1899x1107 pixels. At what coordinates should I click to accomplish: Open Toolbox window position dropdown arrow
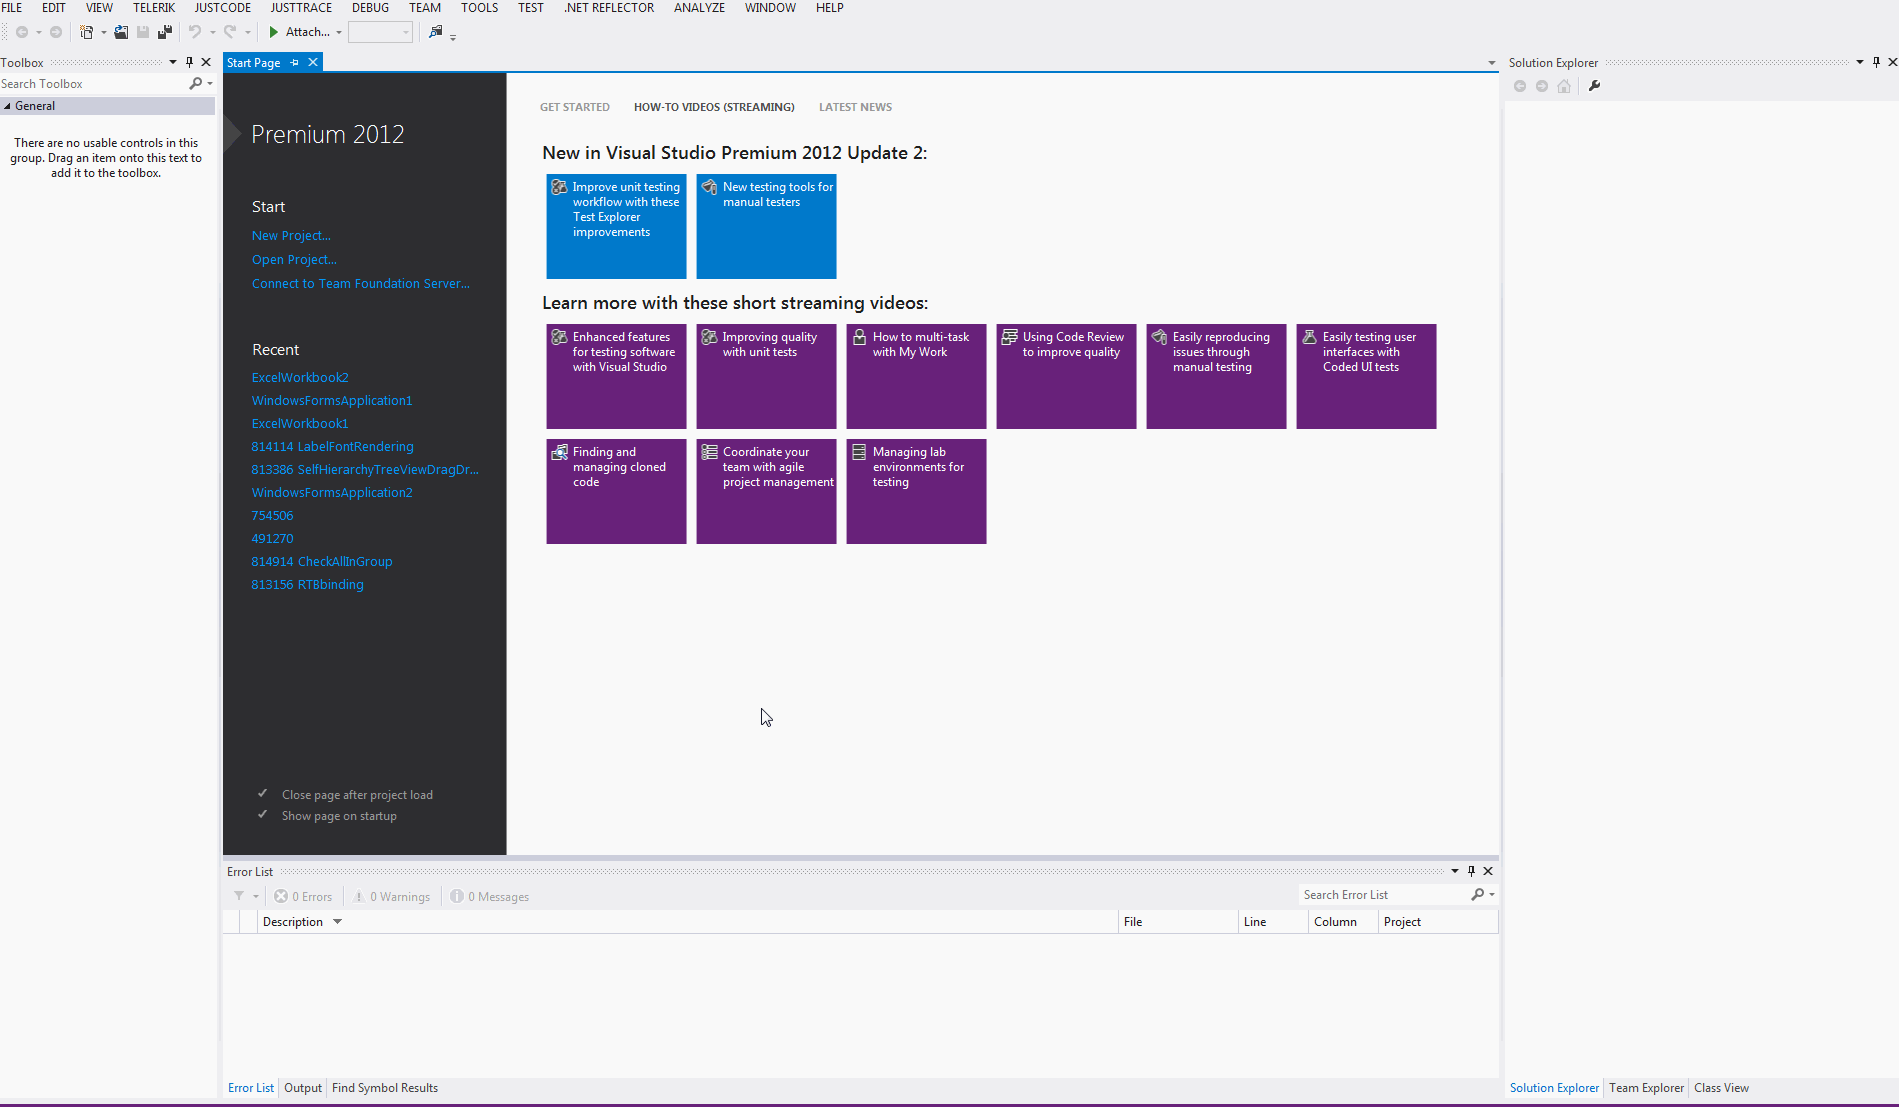click(x=173, y=62)
